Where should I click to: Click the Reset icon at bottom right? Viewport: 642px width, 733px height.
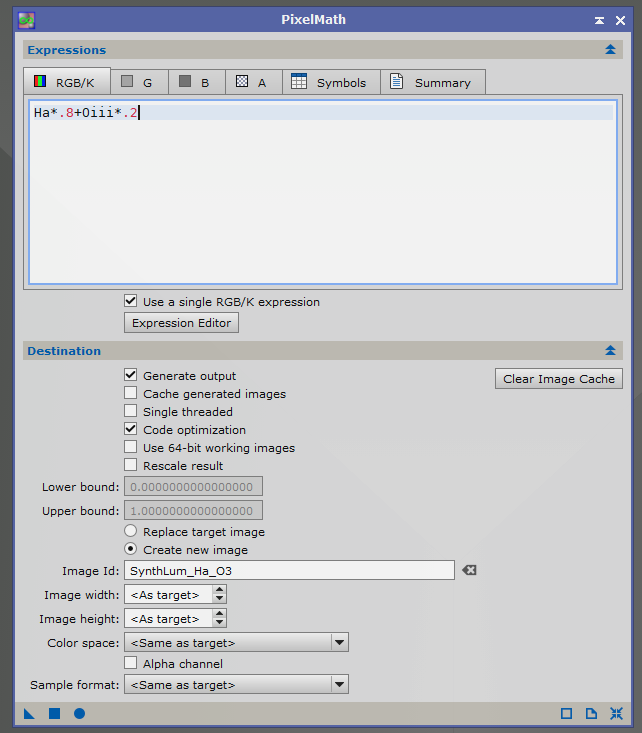click(x=616, y=713)
